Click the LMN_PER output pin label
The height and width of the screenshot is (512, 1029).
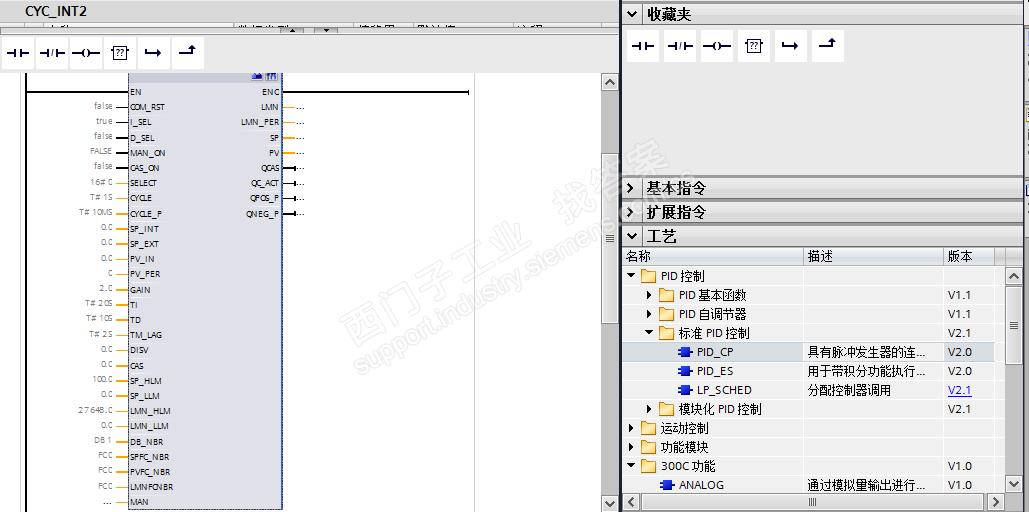[261, 122]
